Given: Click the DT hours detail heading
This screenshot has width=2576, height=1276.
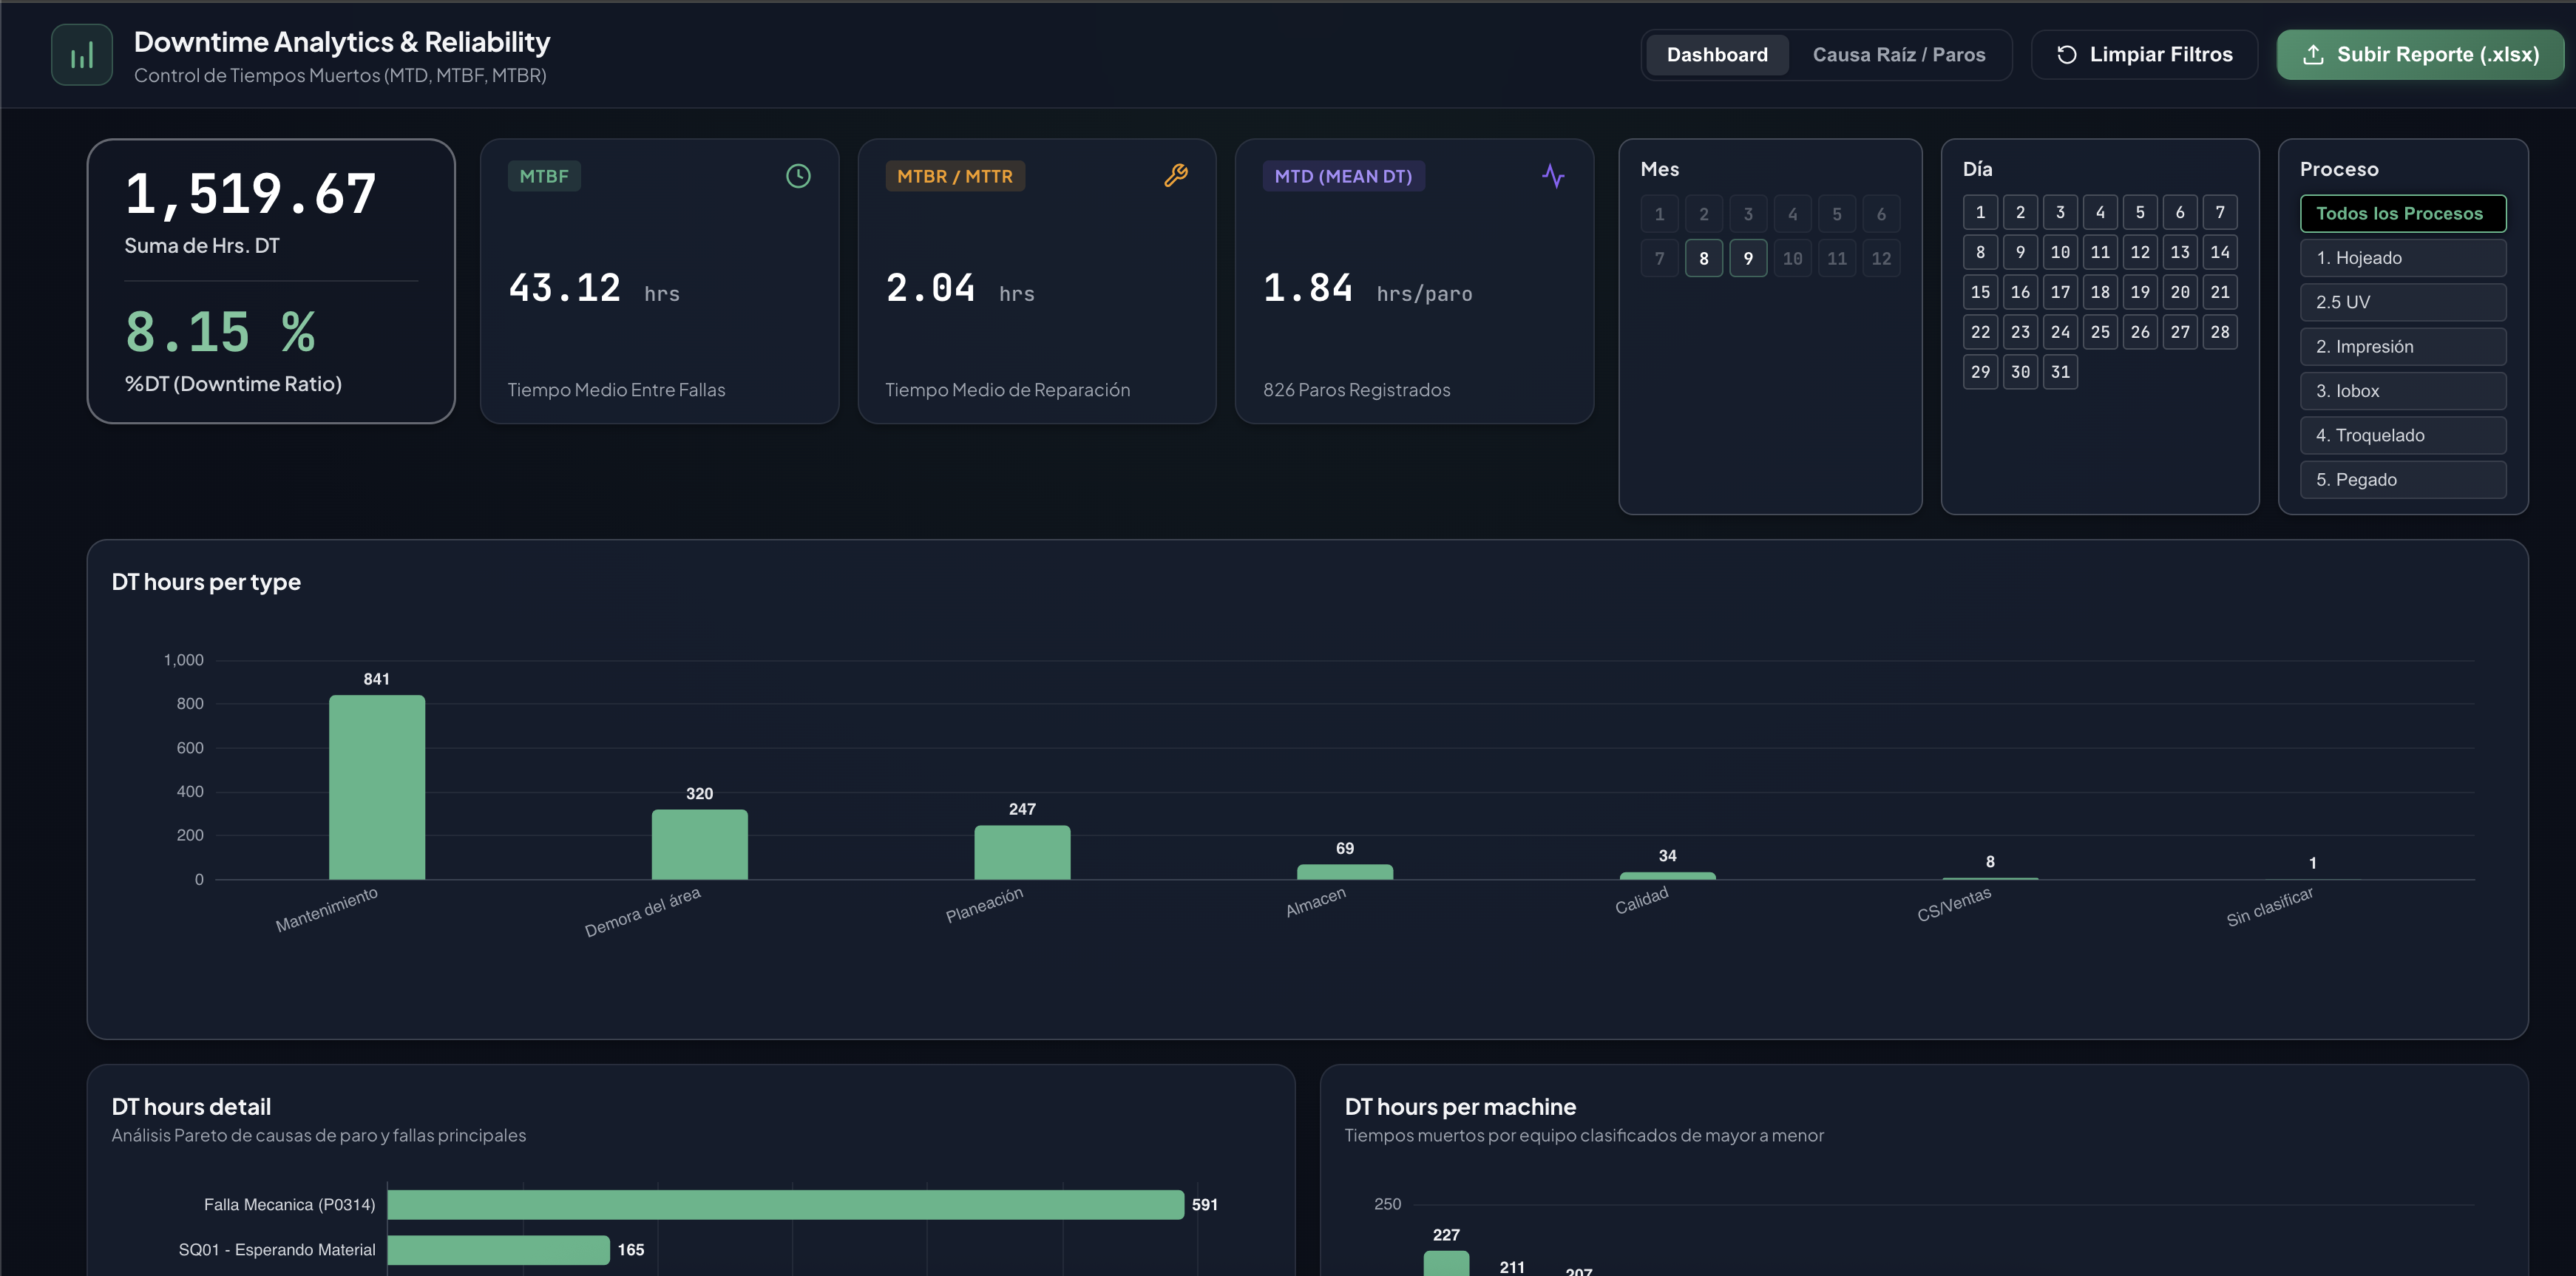Looking at the screenshot, I should click(191, 1107).
